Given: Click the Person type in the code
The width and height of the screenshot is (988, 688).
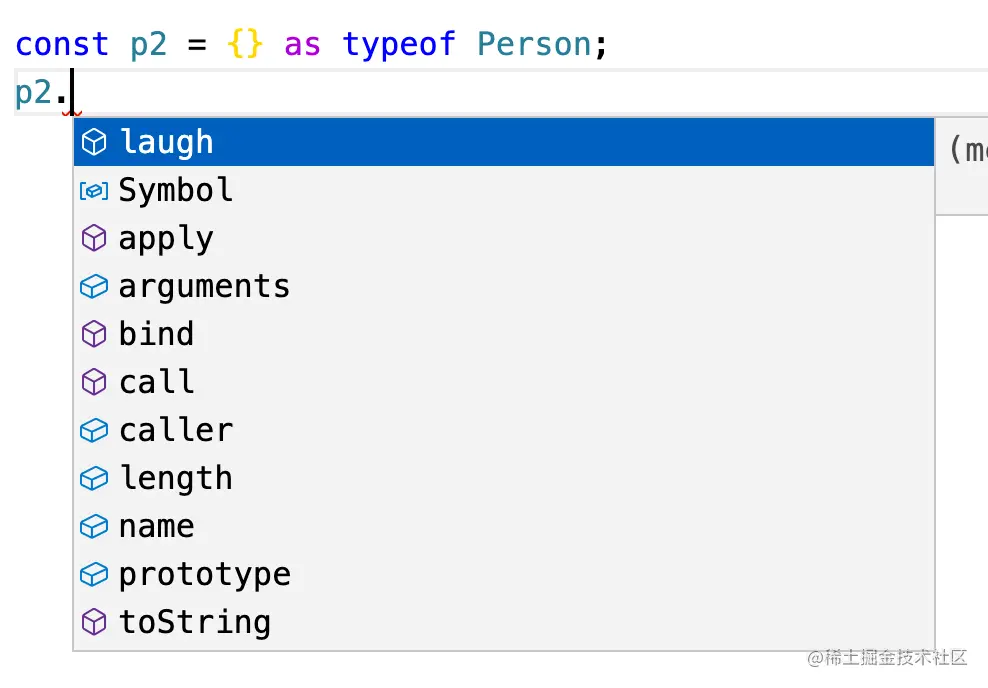Looking at the screenshot, I should 534,45.
